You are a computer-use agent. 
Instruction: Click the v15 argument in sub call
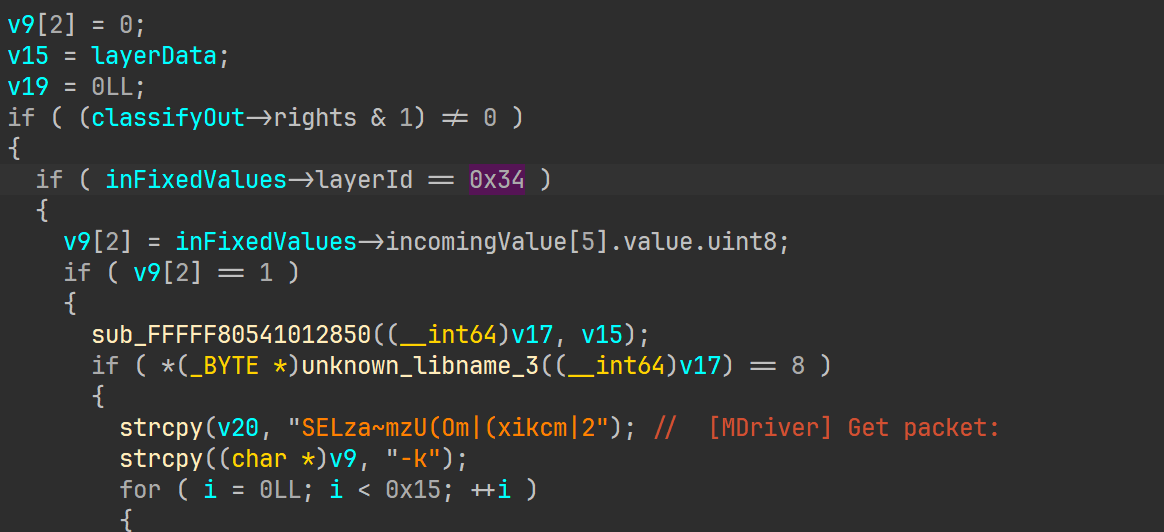pyautogui.click(x=601, y=335)
